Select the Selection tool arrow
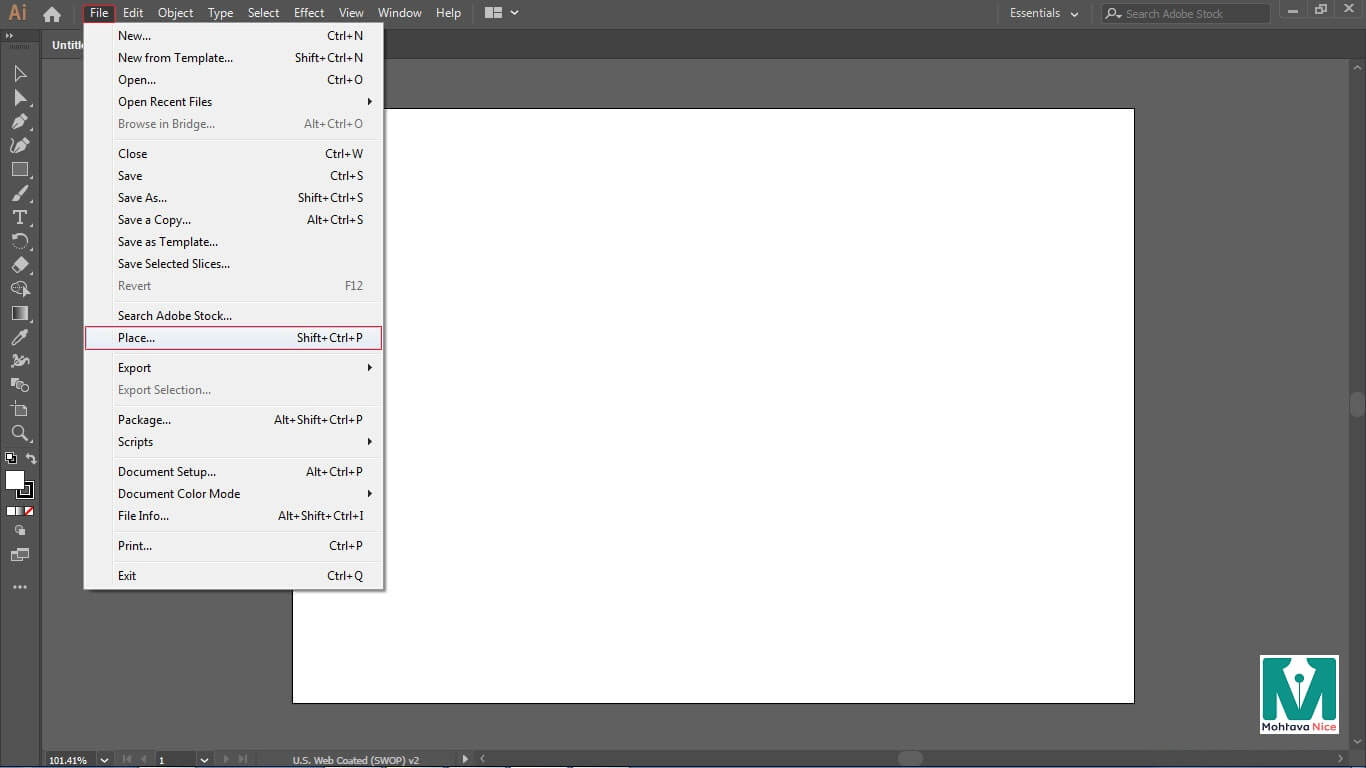The image size is (1366, 768). (x=20, y=74)
